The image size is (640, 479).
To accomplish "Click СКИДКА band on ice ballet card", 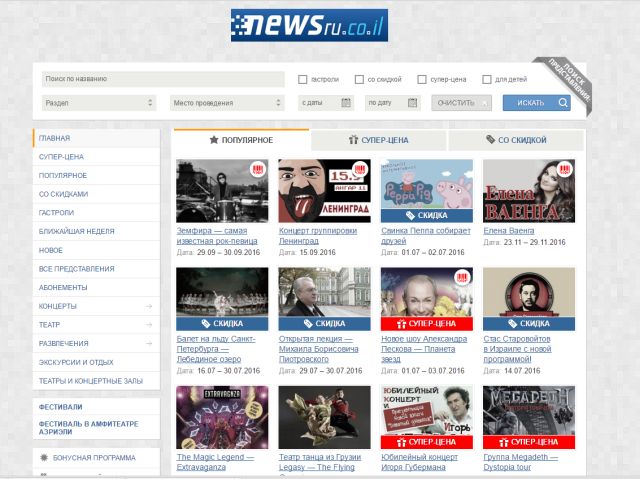I will point(222,324).
